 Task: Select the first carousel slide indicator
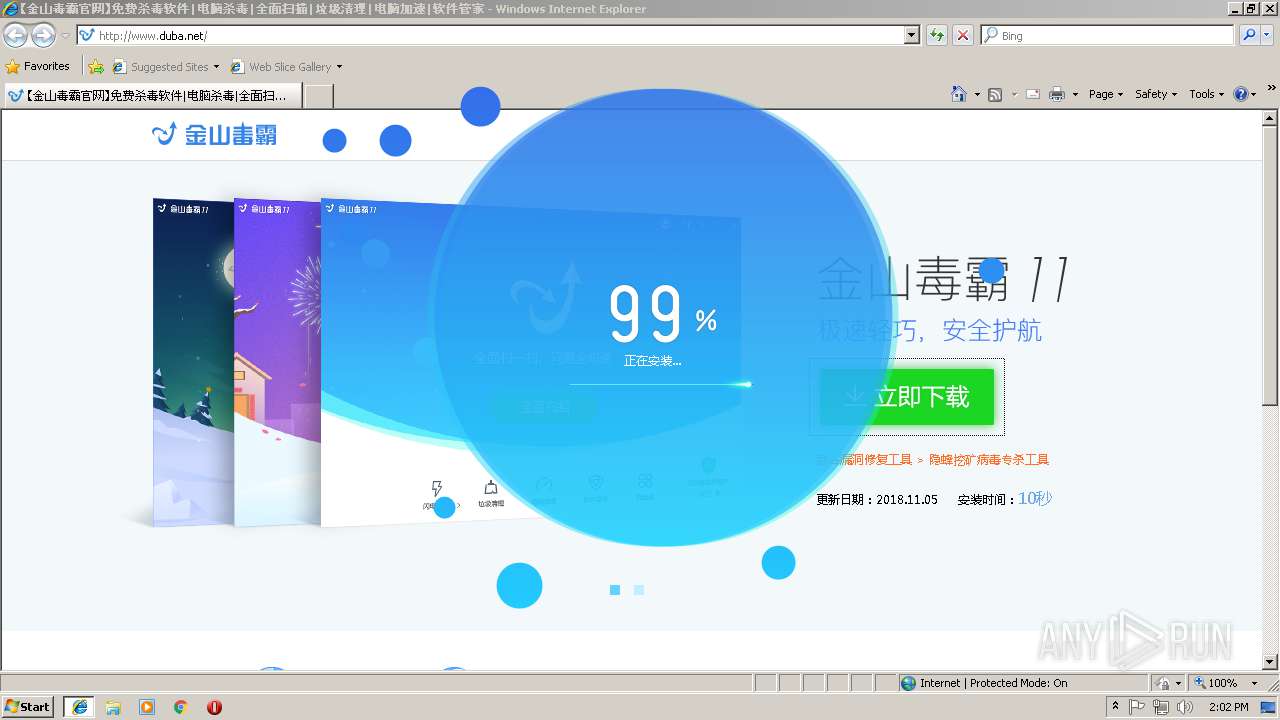tap(615, 590)
